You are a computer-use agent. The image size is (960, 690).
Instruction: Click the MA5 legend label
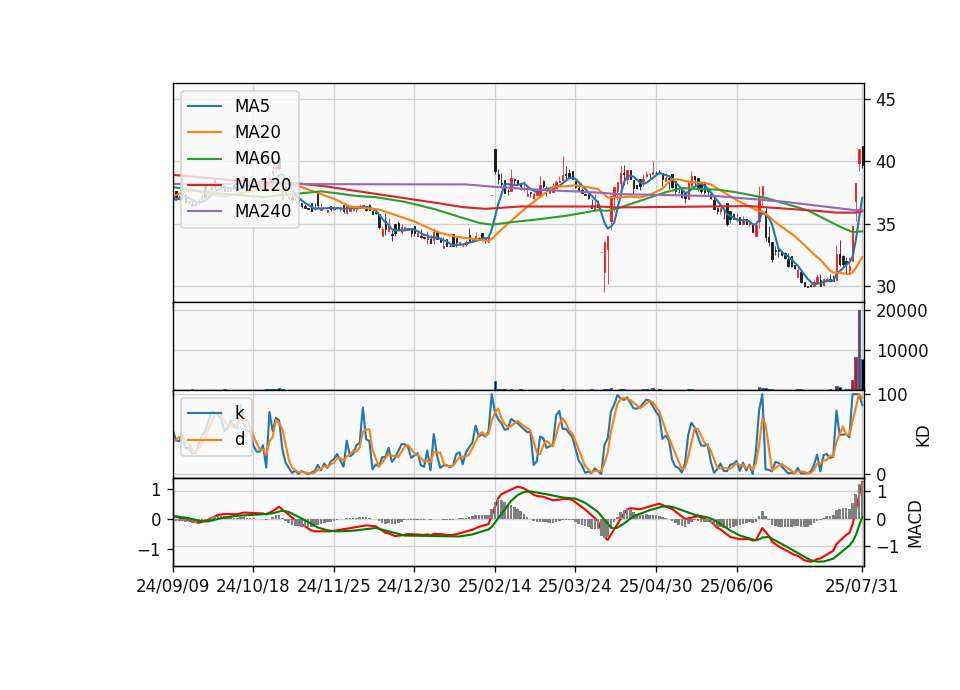252,106
